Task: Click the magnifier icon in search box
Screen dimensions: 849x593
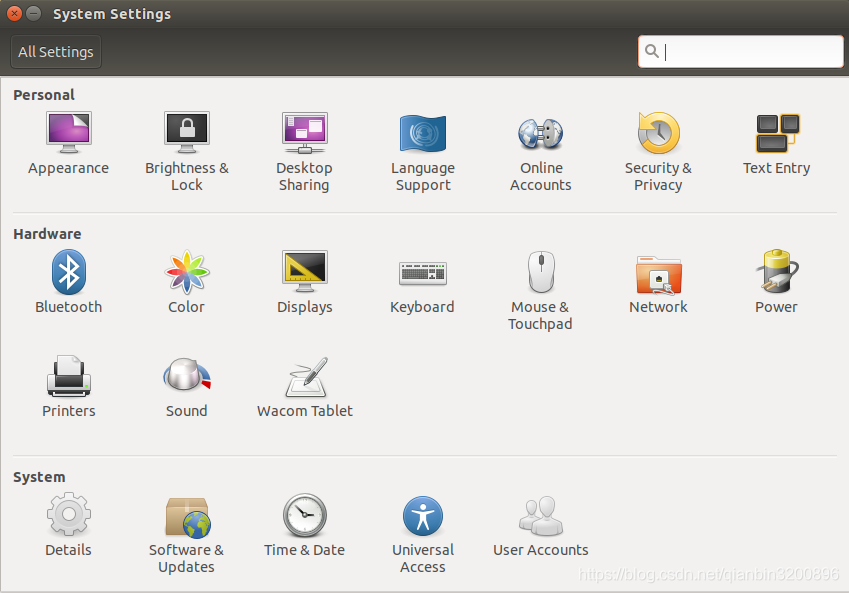Action: point(651,51)
